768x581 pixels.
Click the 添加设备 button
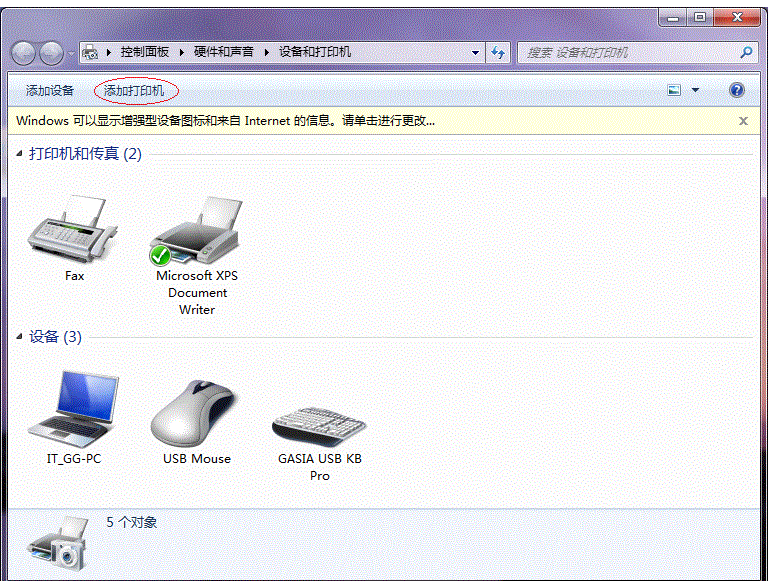50,91
